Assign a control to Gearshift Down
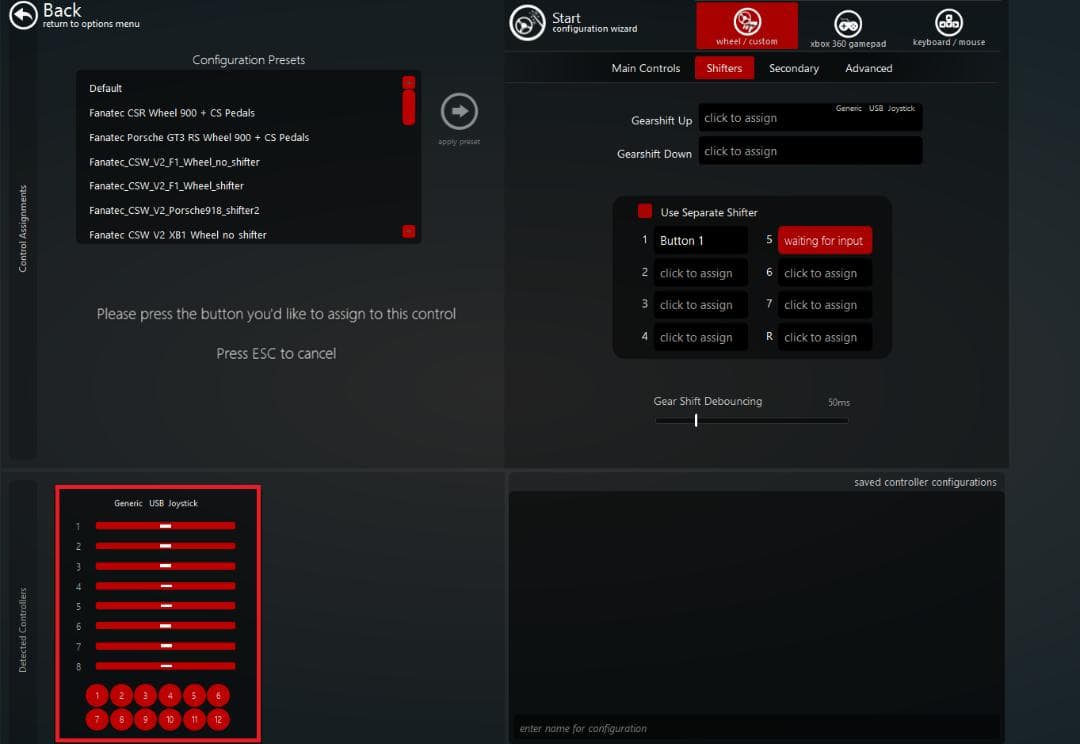 [810, 152]
